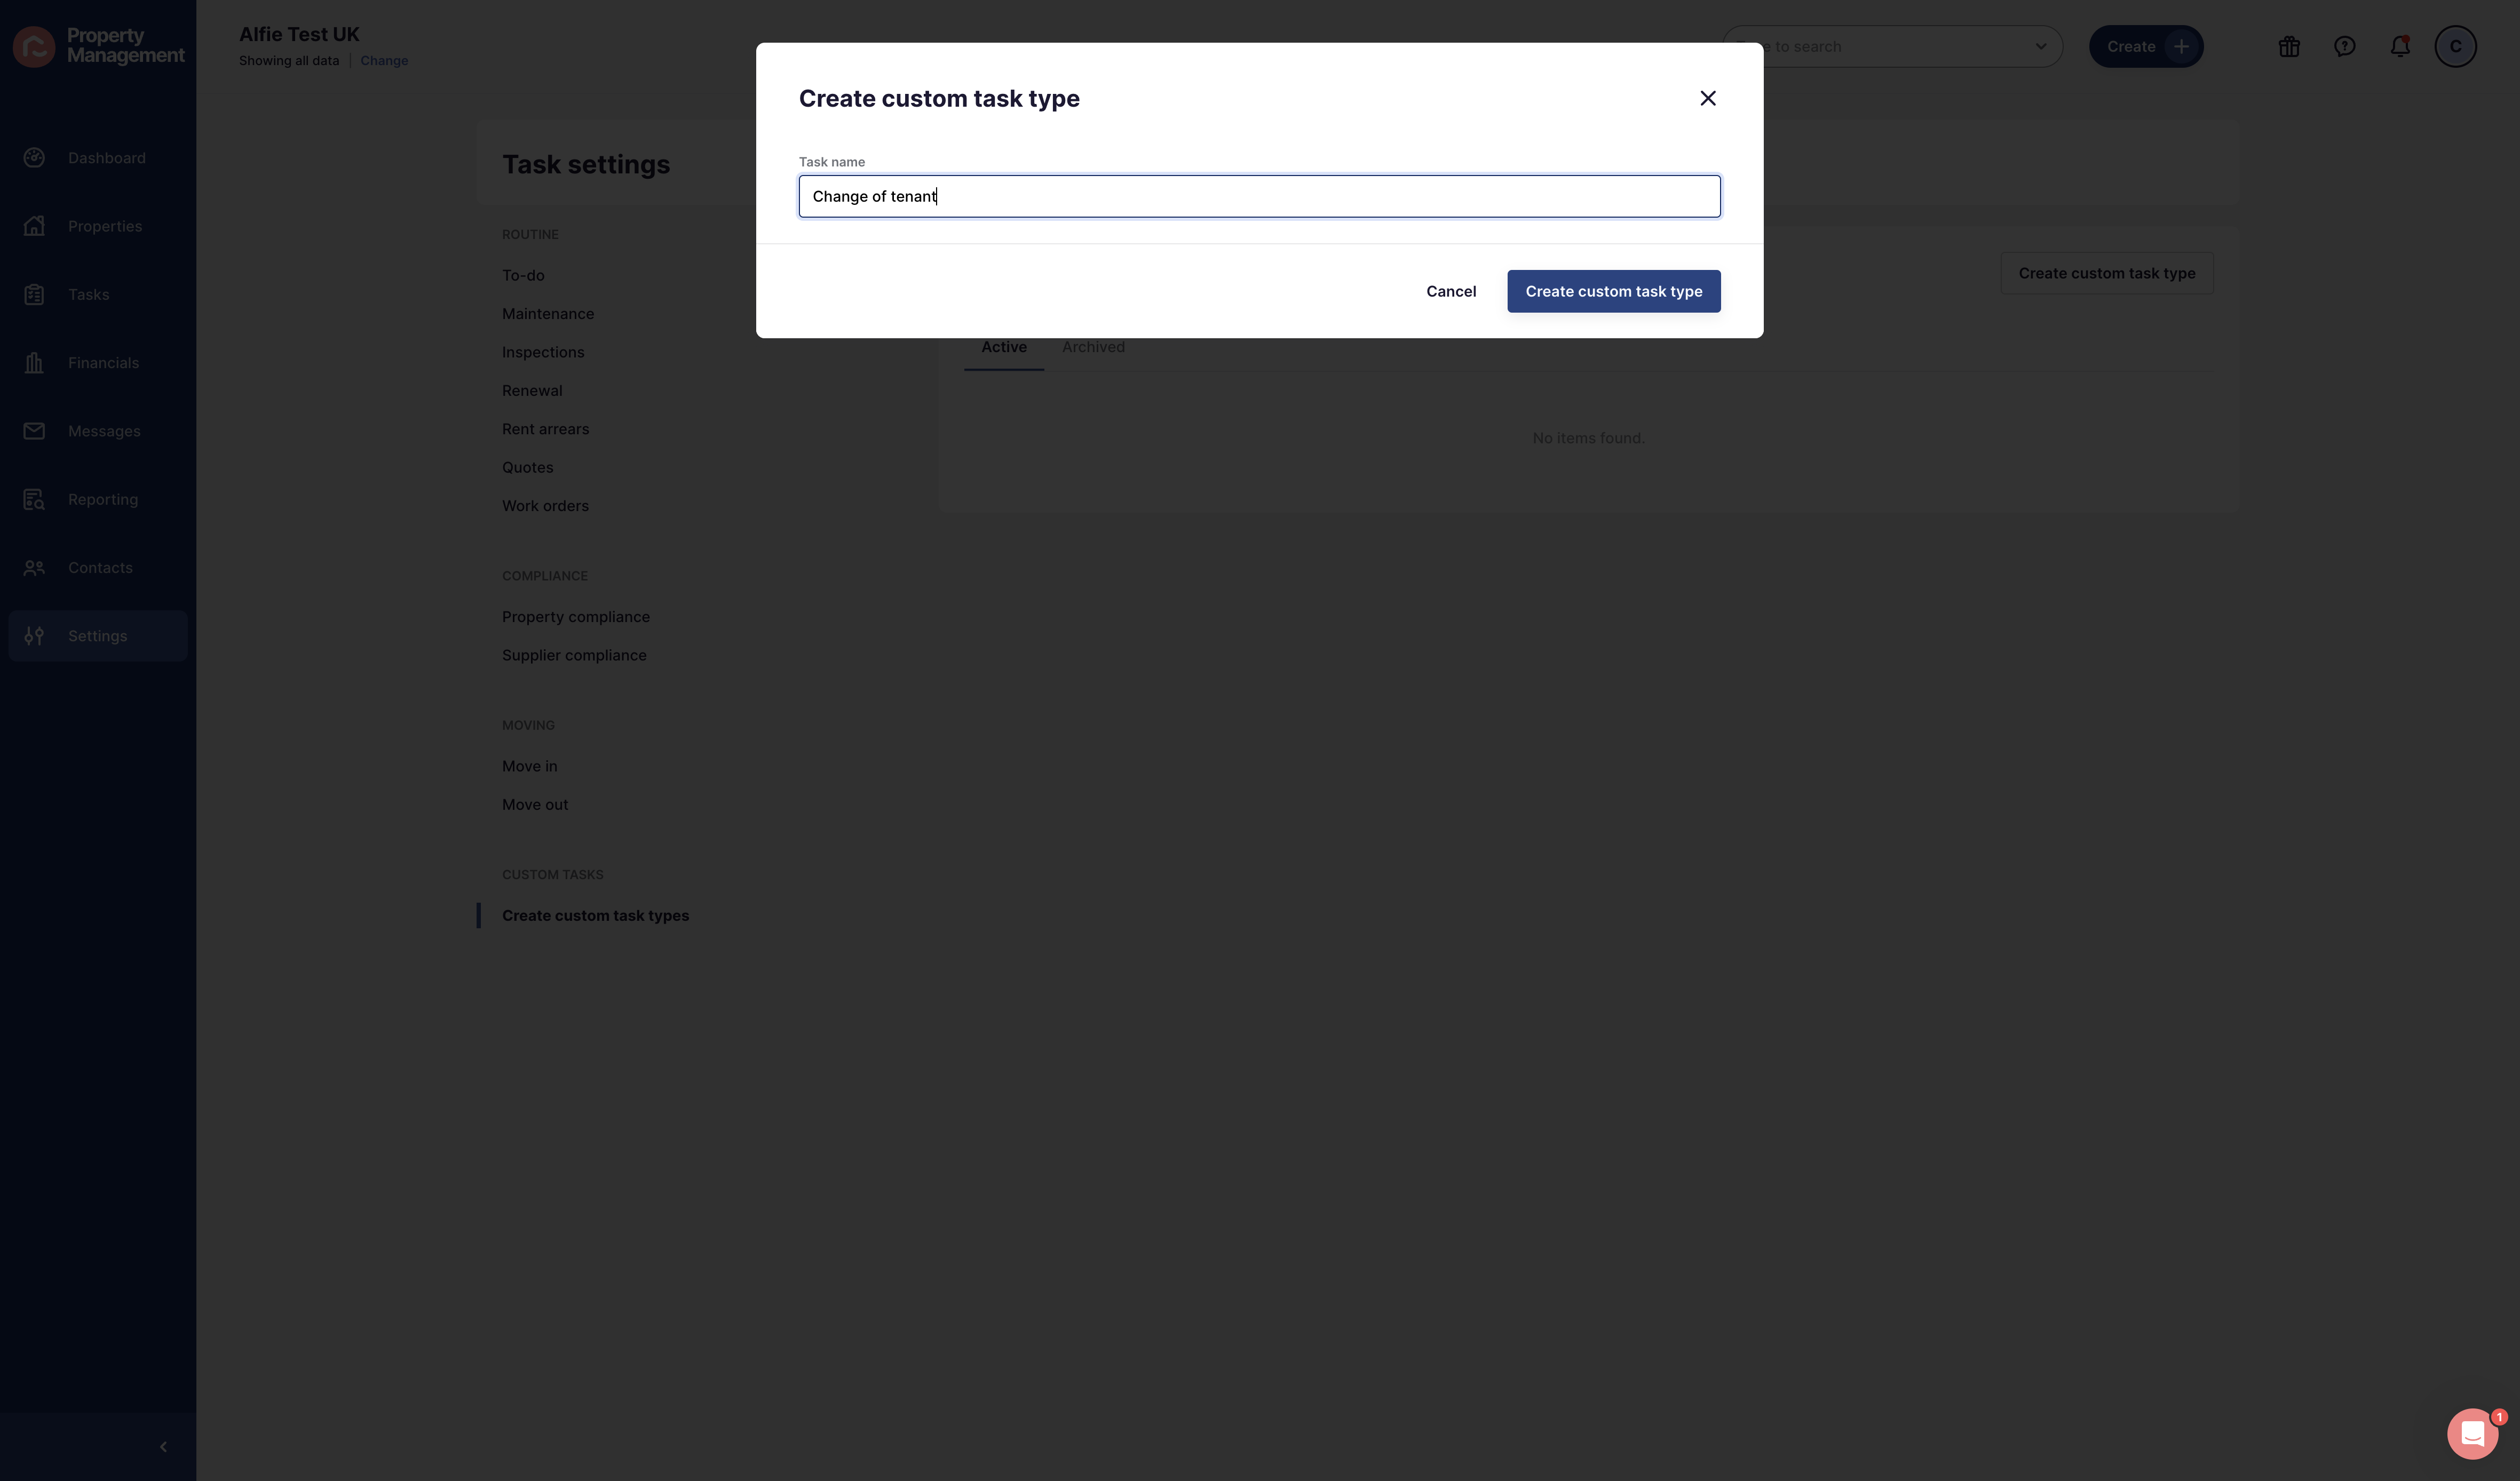Image resolution: width=2520 pixels, height=1481 pixels.
Task: Open the user avatar C menu
Action: (2455, 46)
